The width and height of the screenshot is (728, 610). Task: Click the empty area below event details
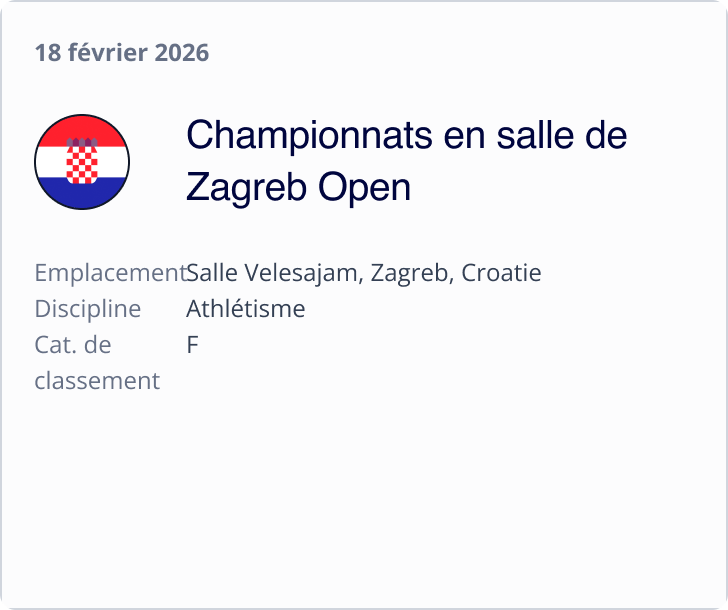point(364,500)
